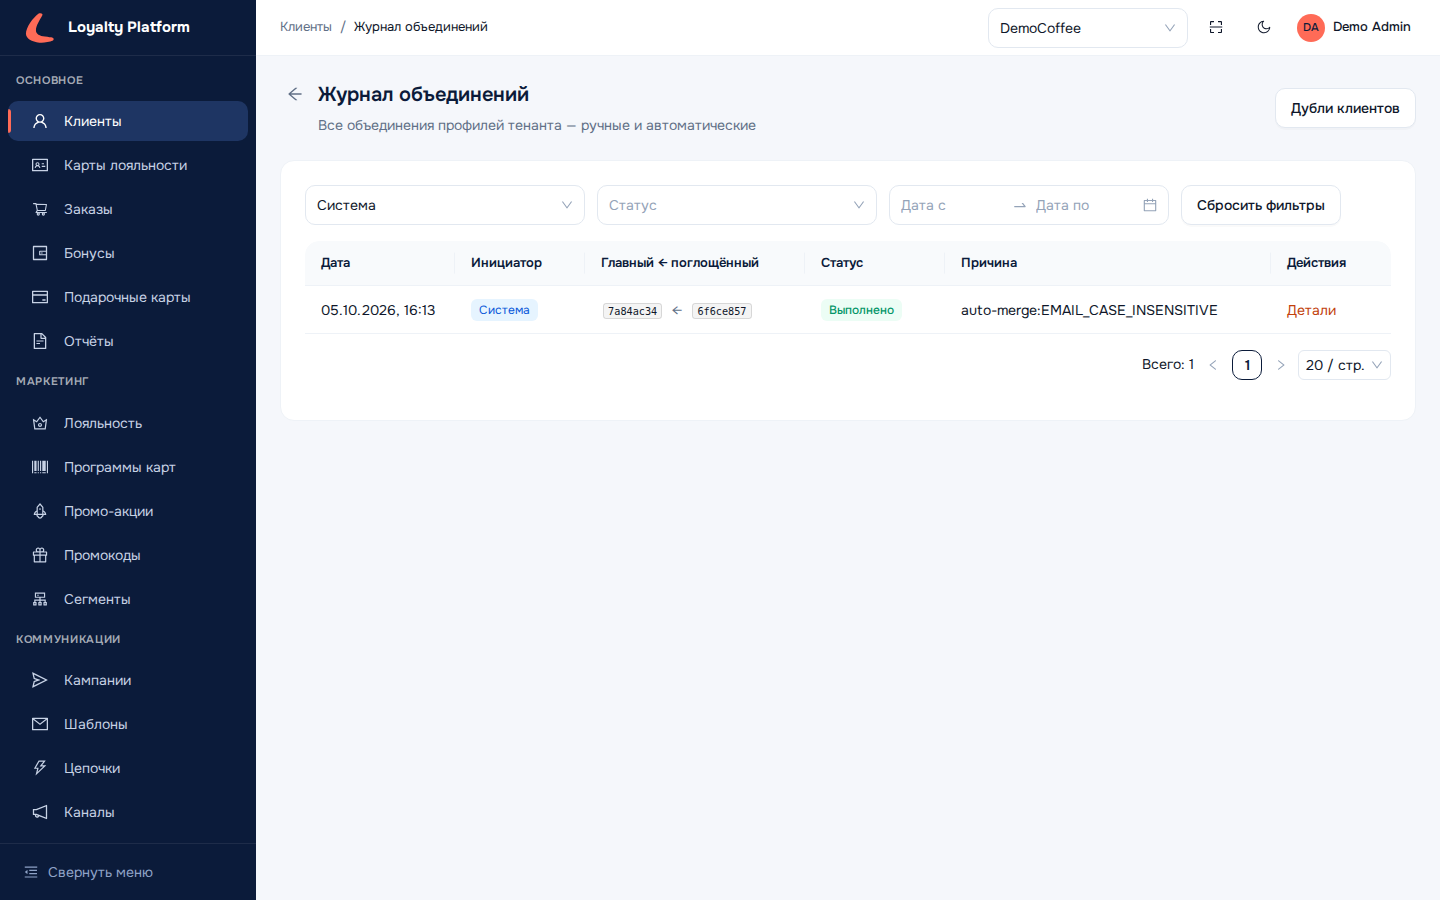1440x900 pixels.
Task: Click the Клиенты user icon
Action: (x=40, y=121)
